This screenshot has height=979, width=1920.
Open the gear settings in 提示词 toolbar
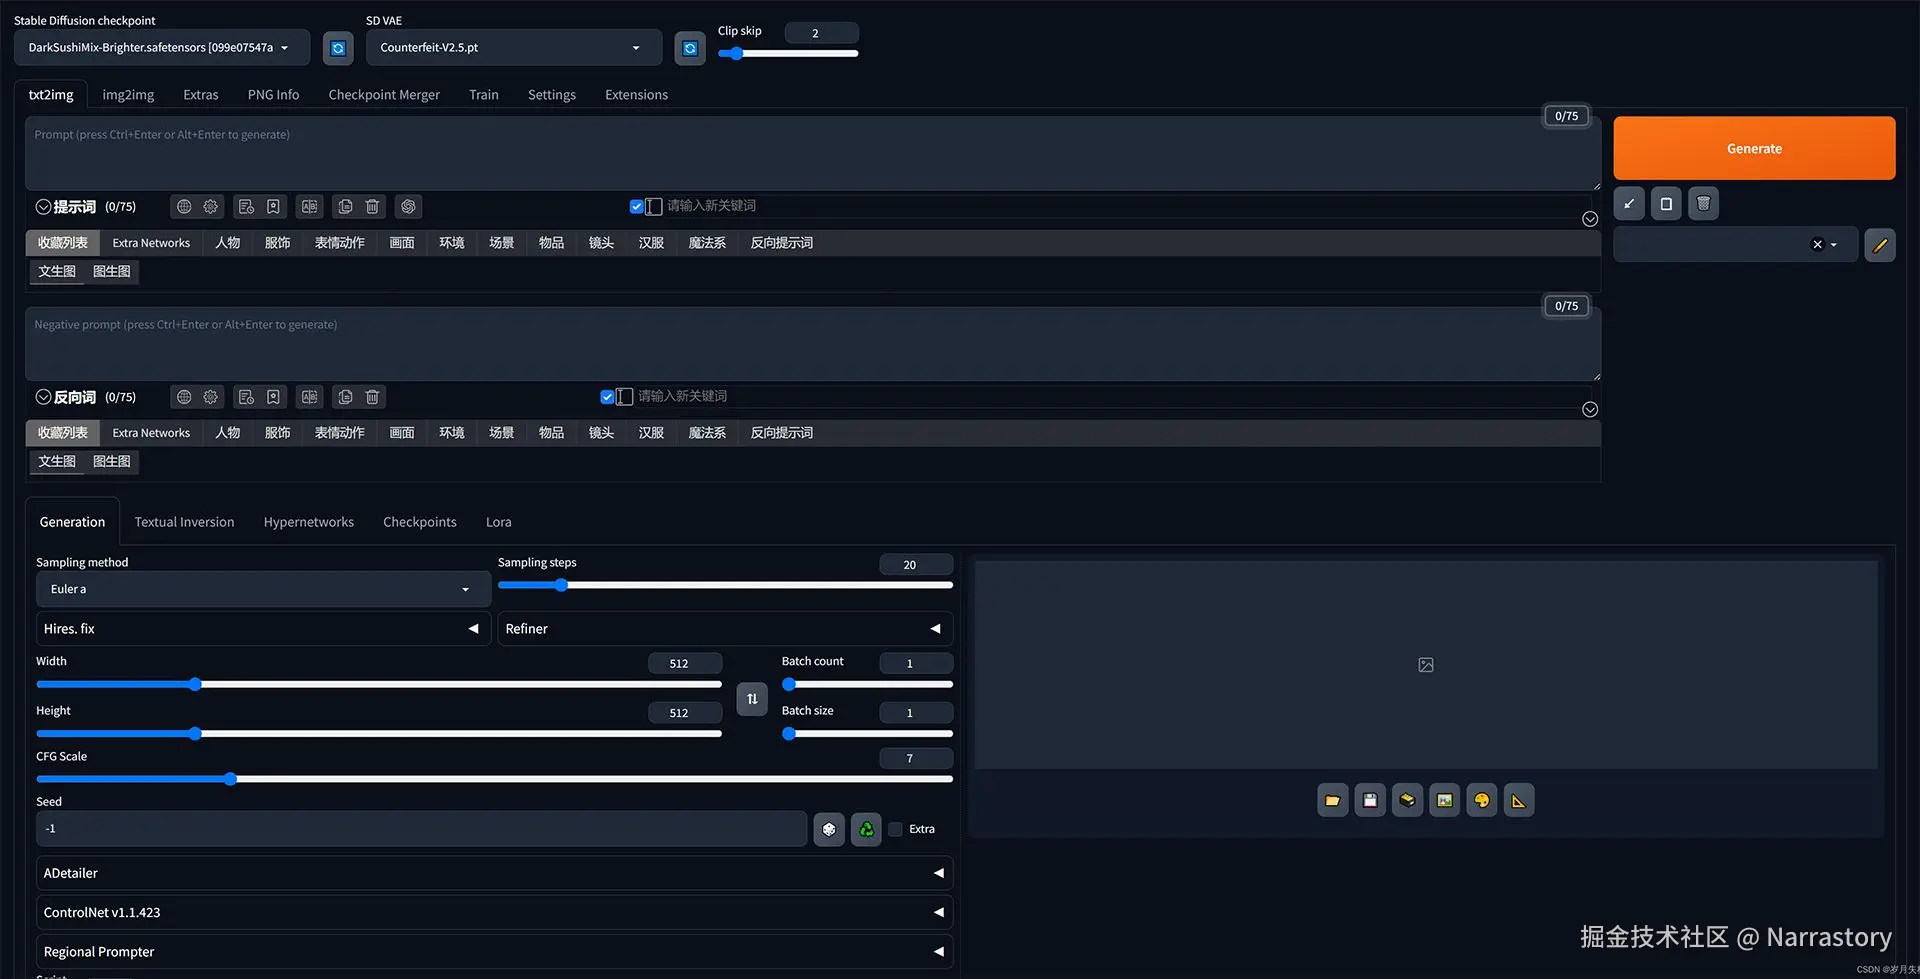211,207
